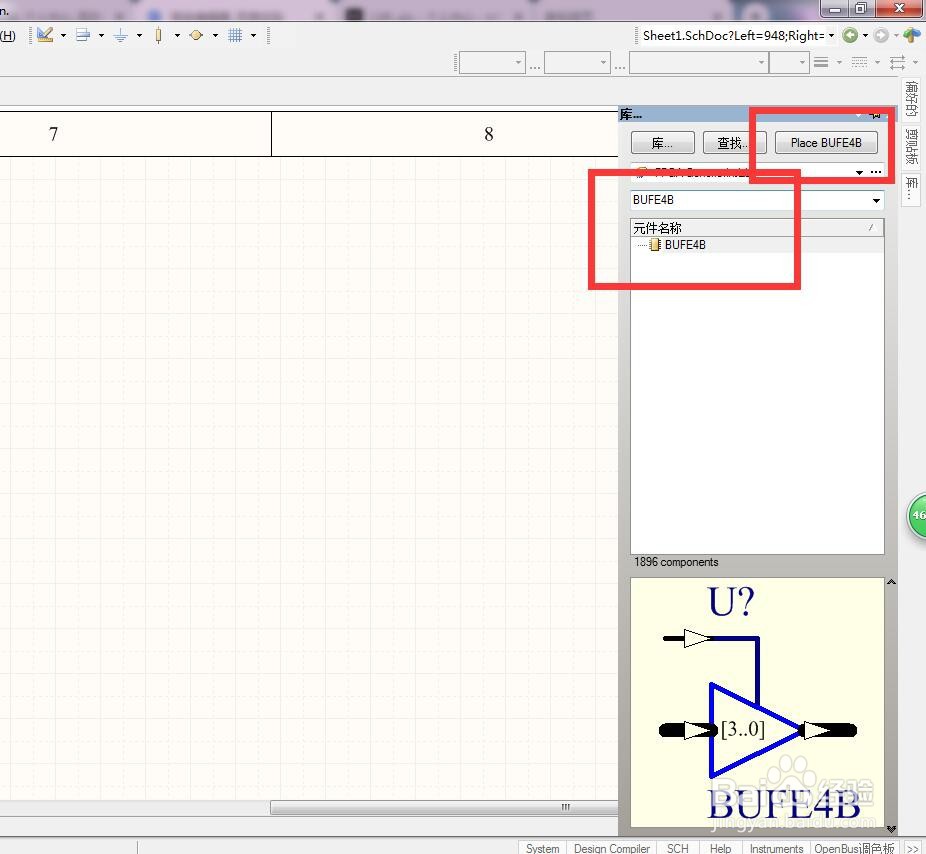This screenshot has height=854, width=926.
Task: Open the 剪贴板 side panel tab
Action: 911,146
